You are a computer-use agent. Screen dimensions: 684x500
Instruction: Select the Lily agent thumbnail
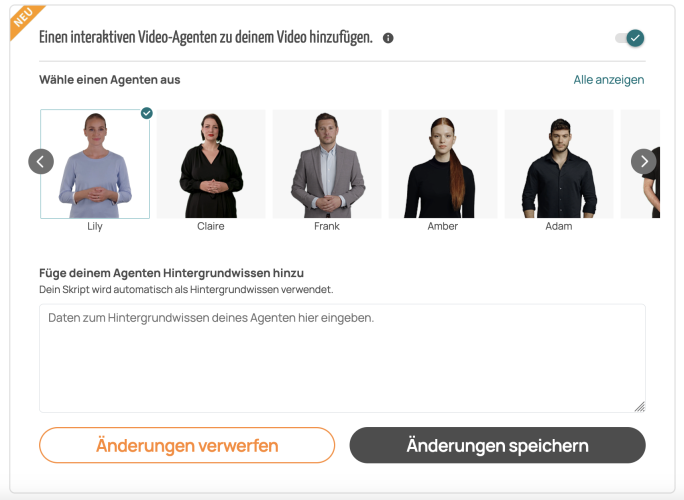coord(95,164)
